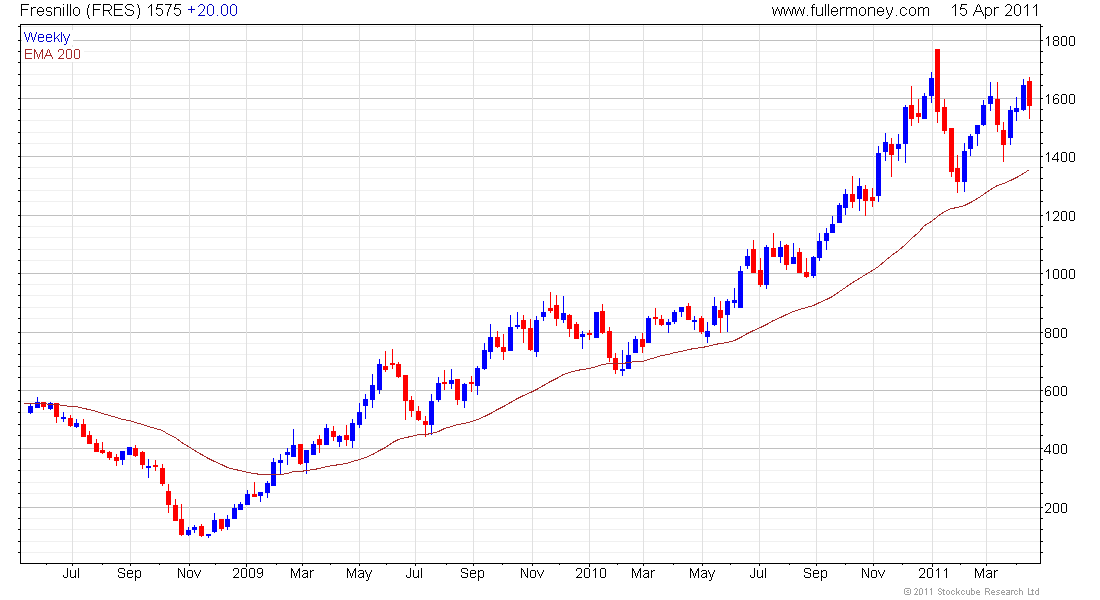Image resolution: width=1100 pixels, height=600 pixels.
Task: Click the 2009 year label on time axis
Action: (248, 573)
